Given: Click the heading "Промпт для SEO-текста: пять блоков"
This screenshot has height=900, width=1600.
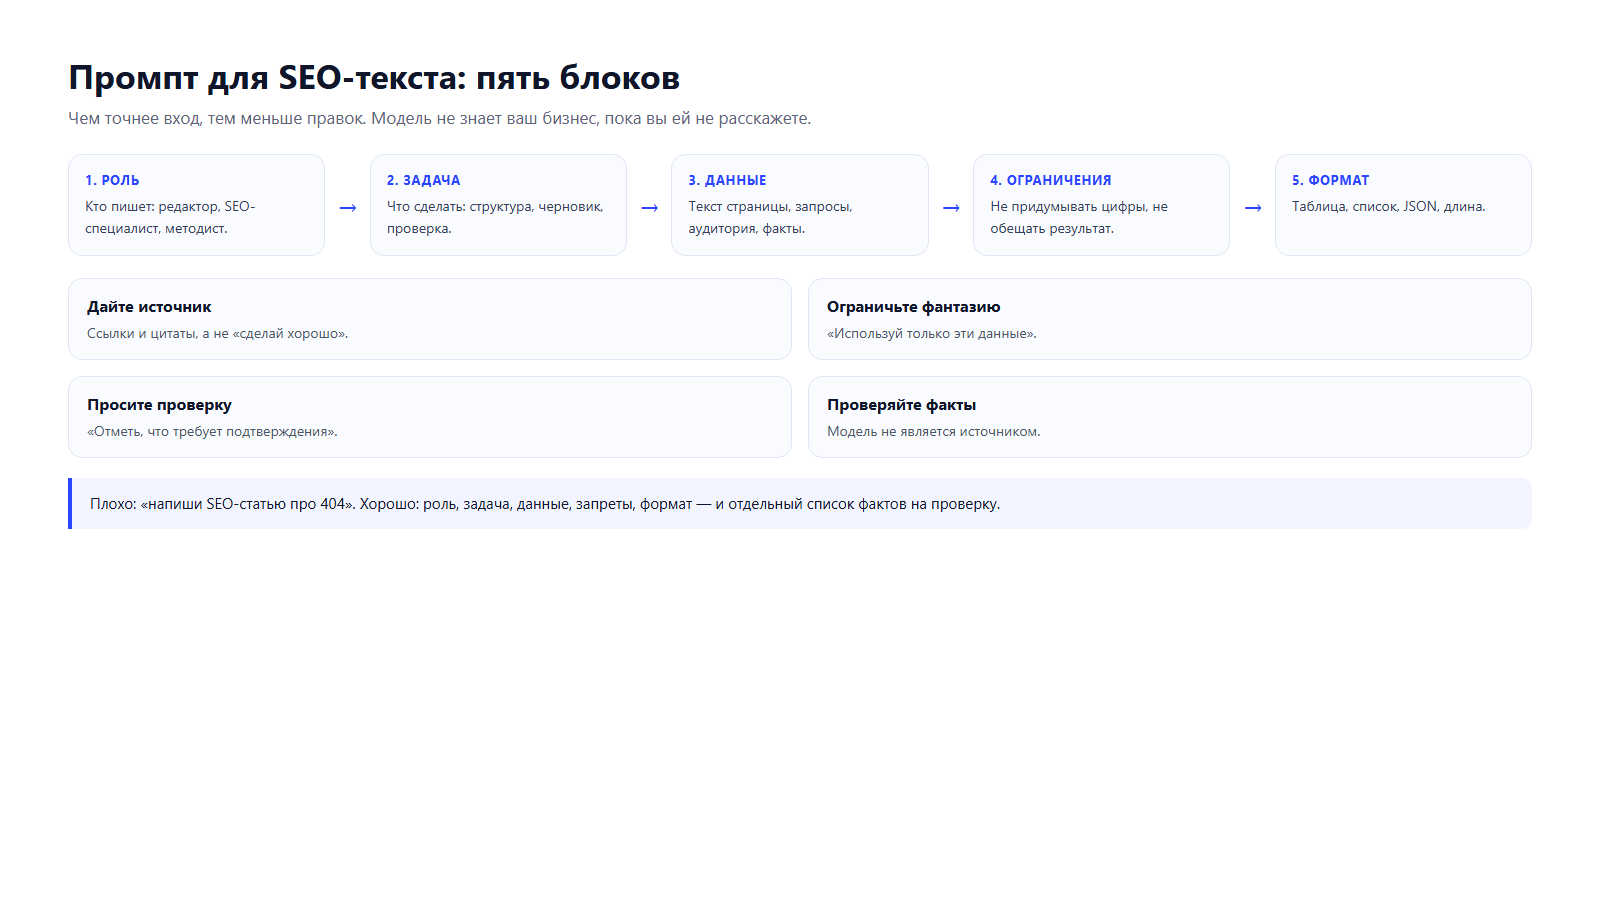Looking at the screenshot, I should (x=374, y=78).
